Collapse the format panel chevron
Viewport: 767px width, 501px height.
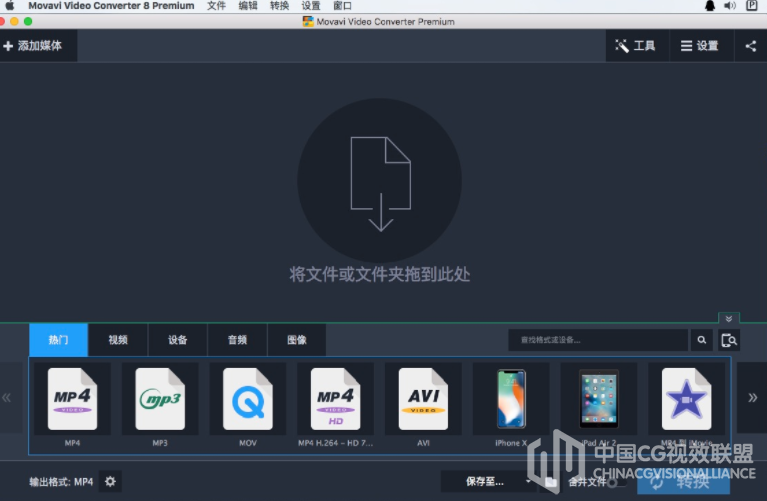pos(729,319)
